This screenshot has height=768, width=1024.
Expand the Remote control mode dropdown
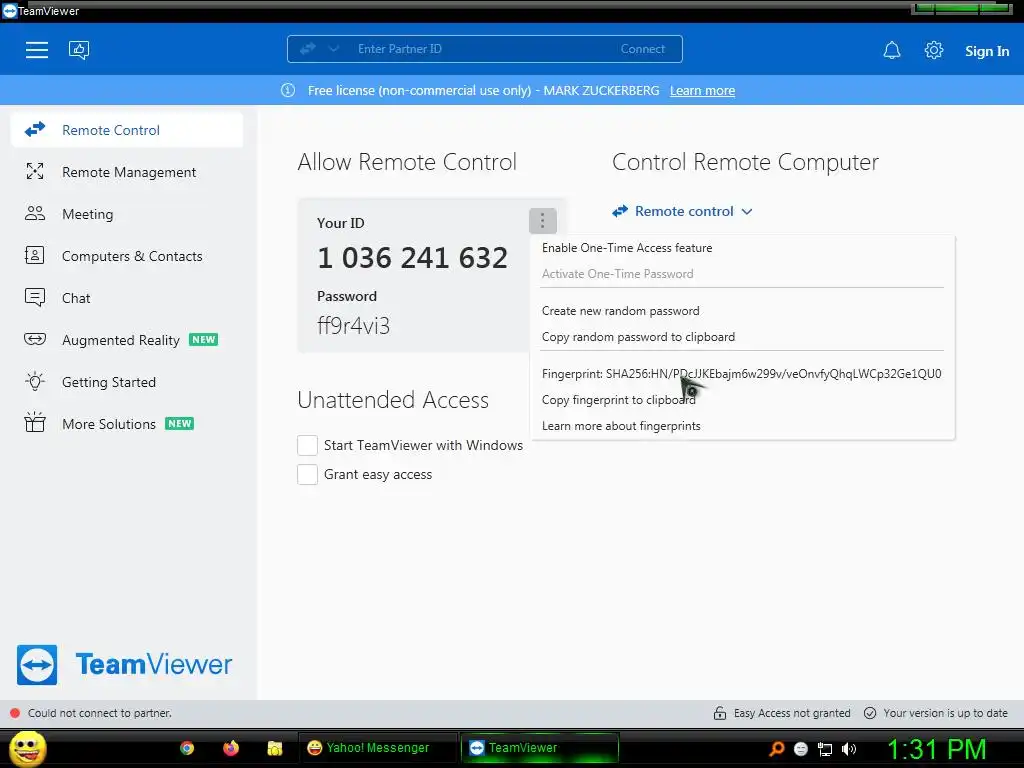(x=682, y=211)
